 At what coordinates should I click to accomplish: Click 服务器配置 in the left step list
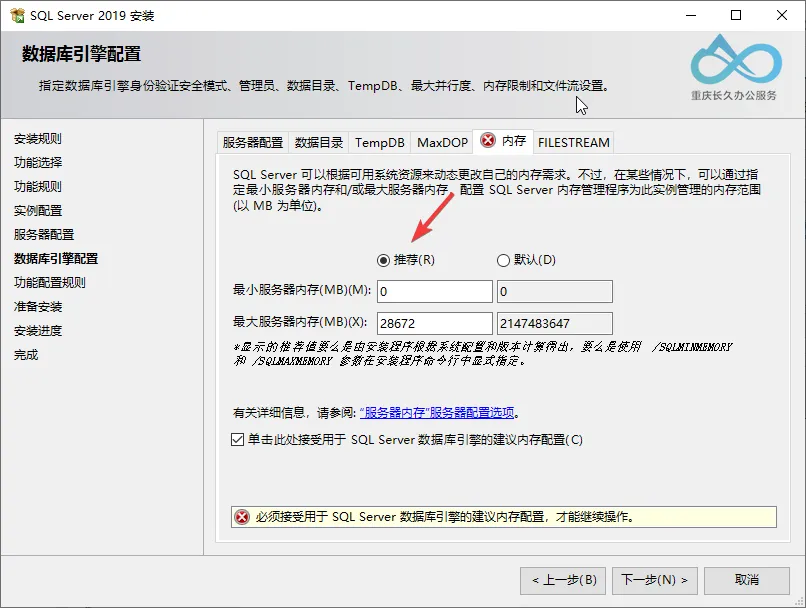point(44,234)
